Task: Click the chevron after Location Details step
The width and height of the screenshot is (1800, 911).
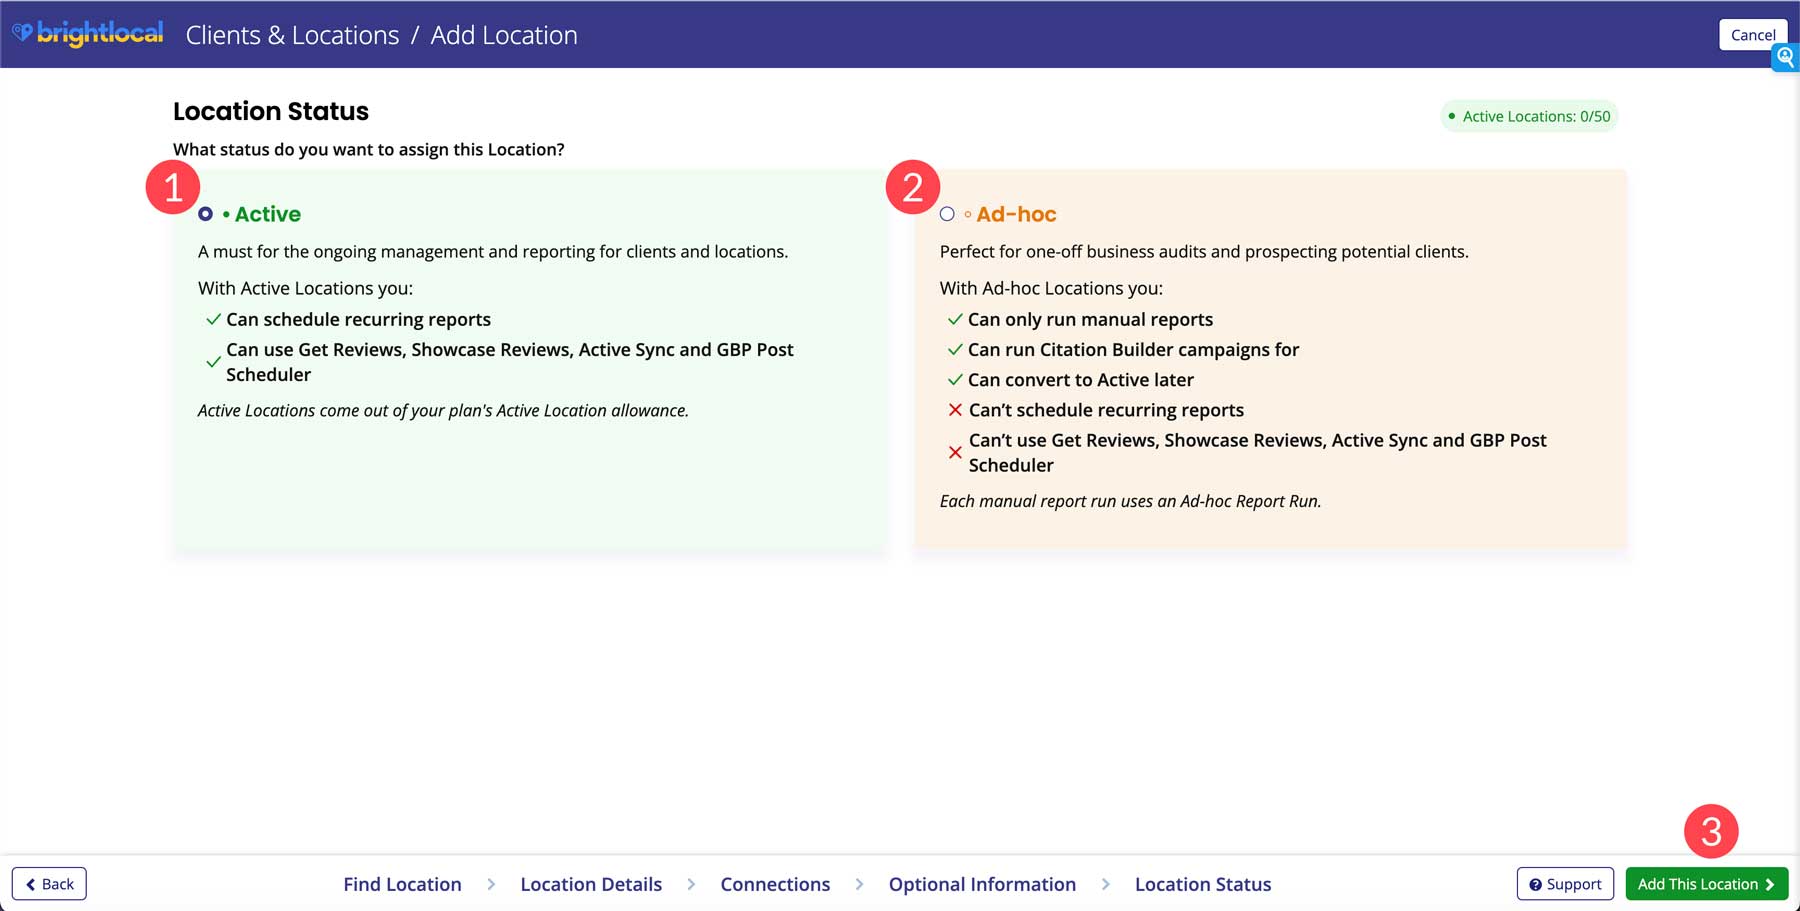Action: click(x=691, y=884)
